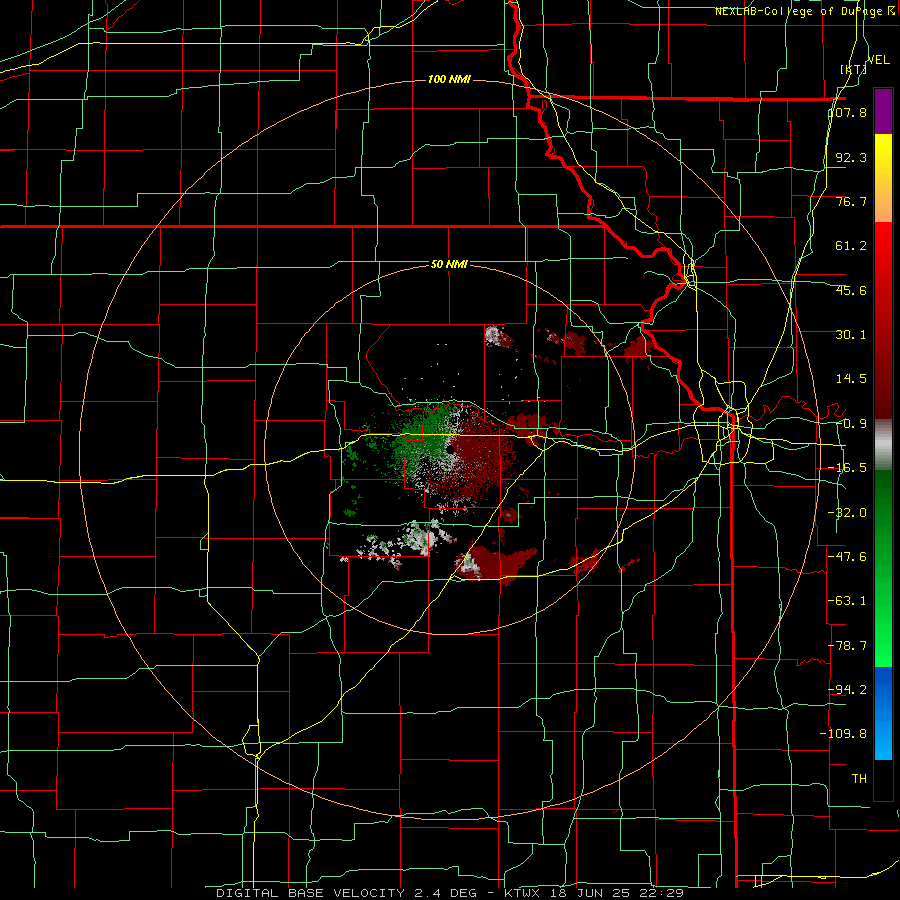Image resolution: width=900 pixels, height=900 pixels.
Task: Select the -109.8 legend value
Action: [x=844, y=734]
